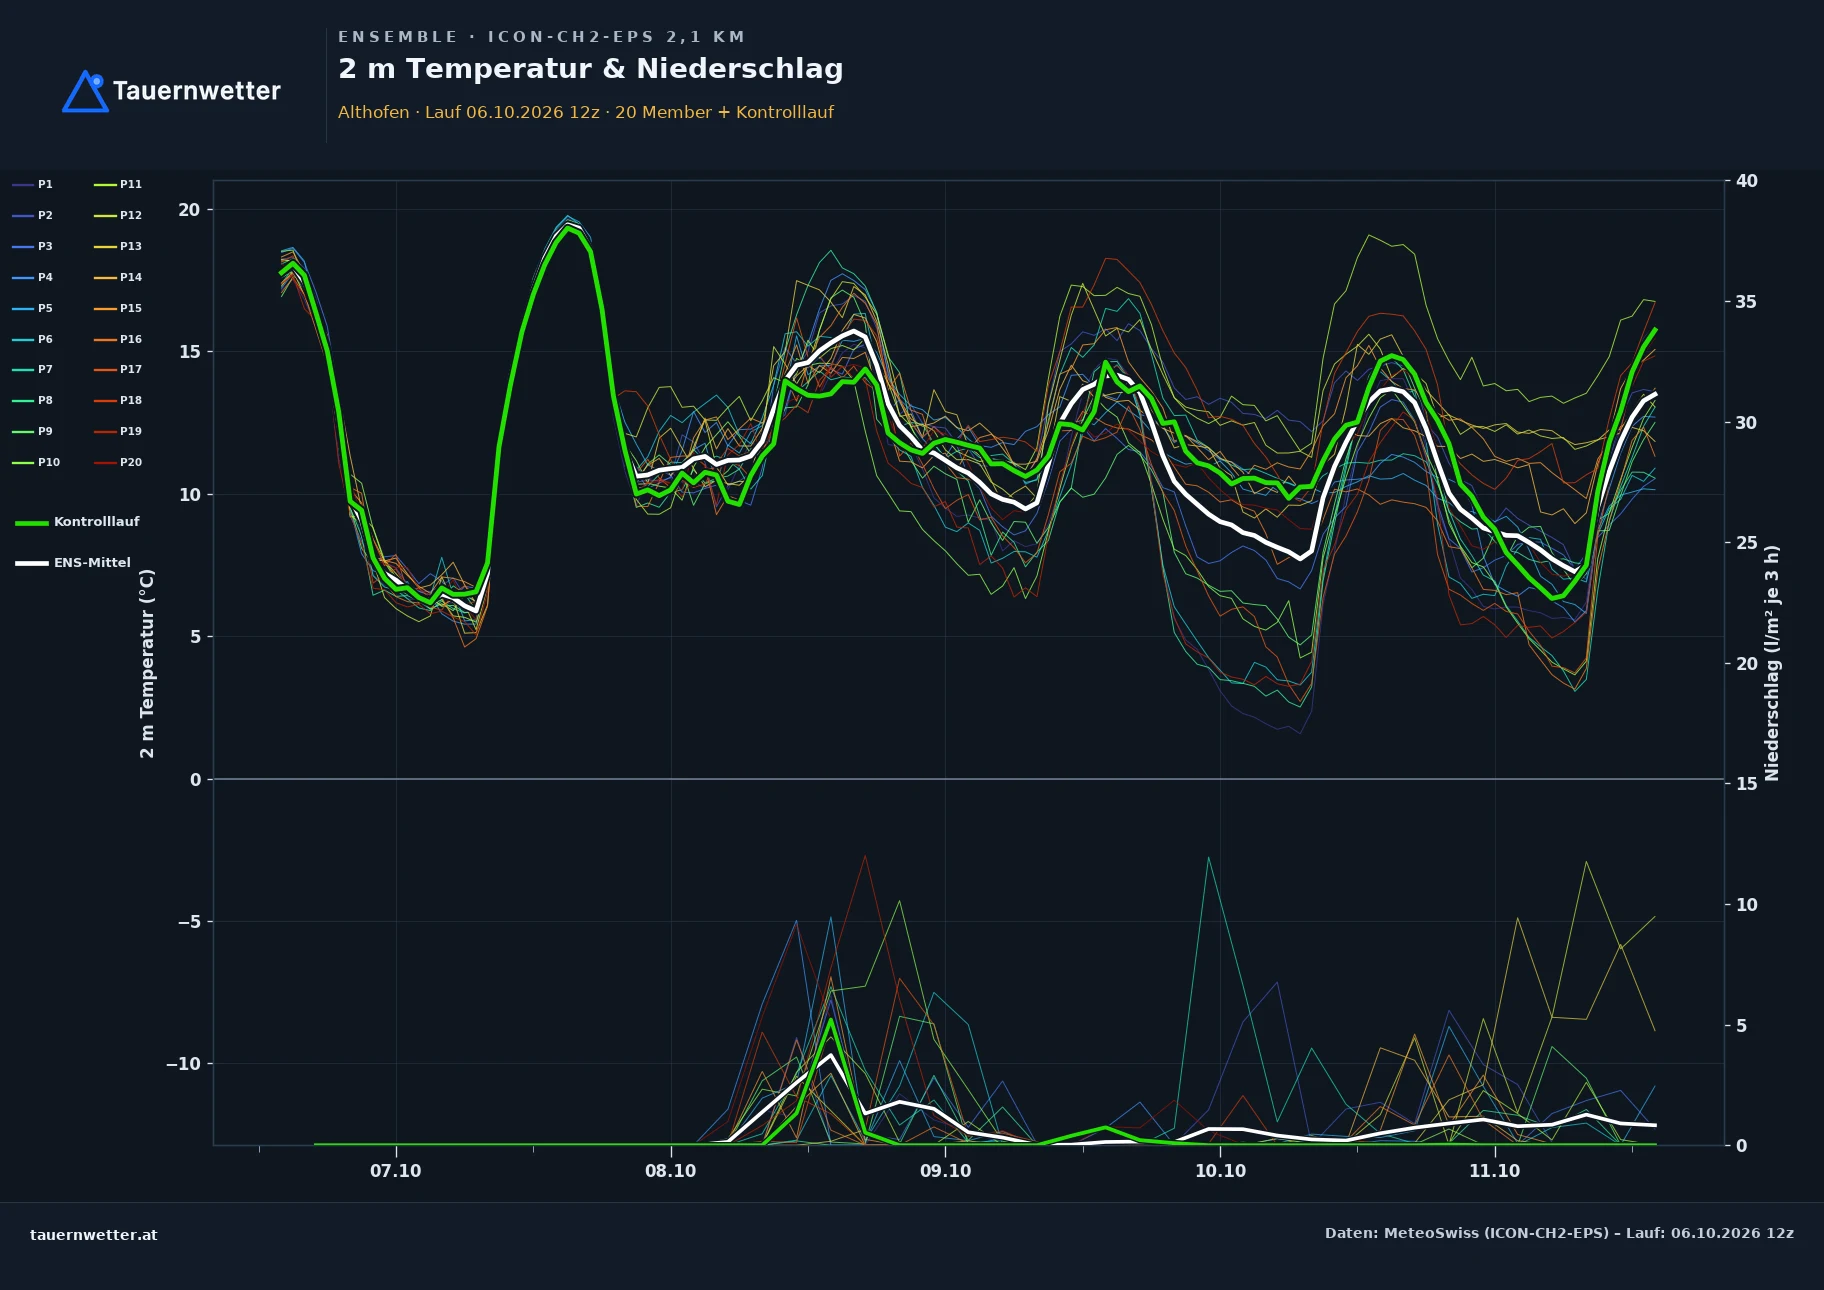Screen dimensions: 1824x1290
Task: Click the P3 legend color line
Action: (x=23, y=246)
